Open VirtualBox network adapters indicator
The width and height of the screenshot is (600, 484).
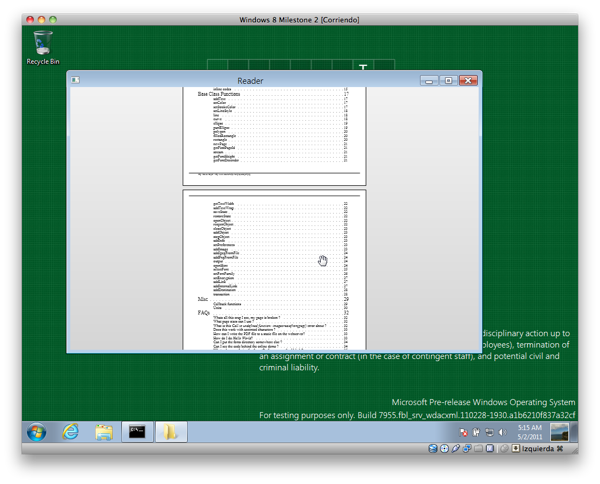[x=467, y=448]
